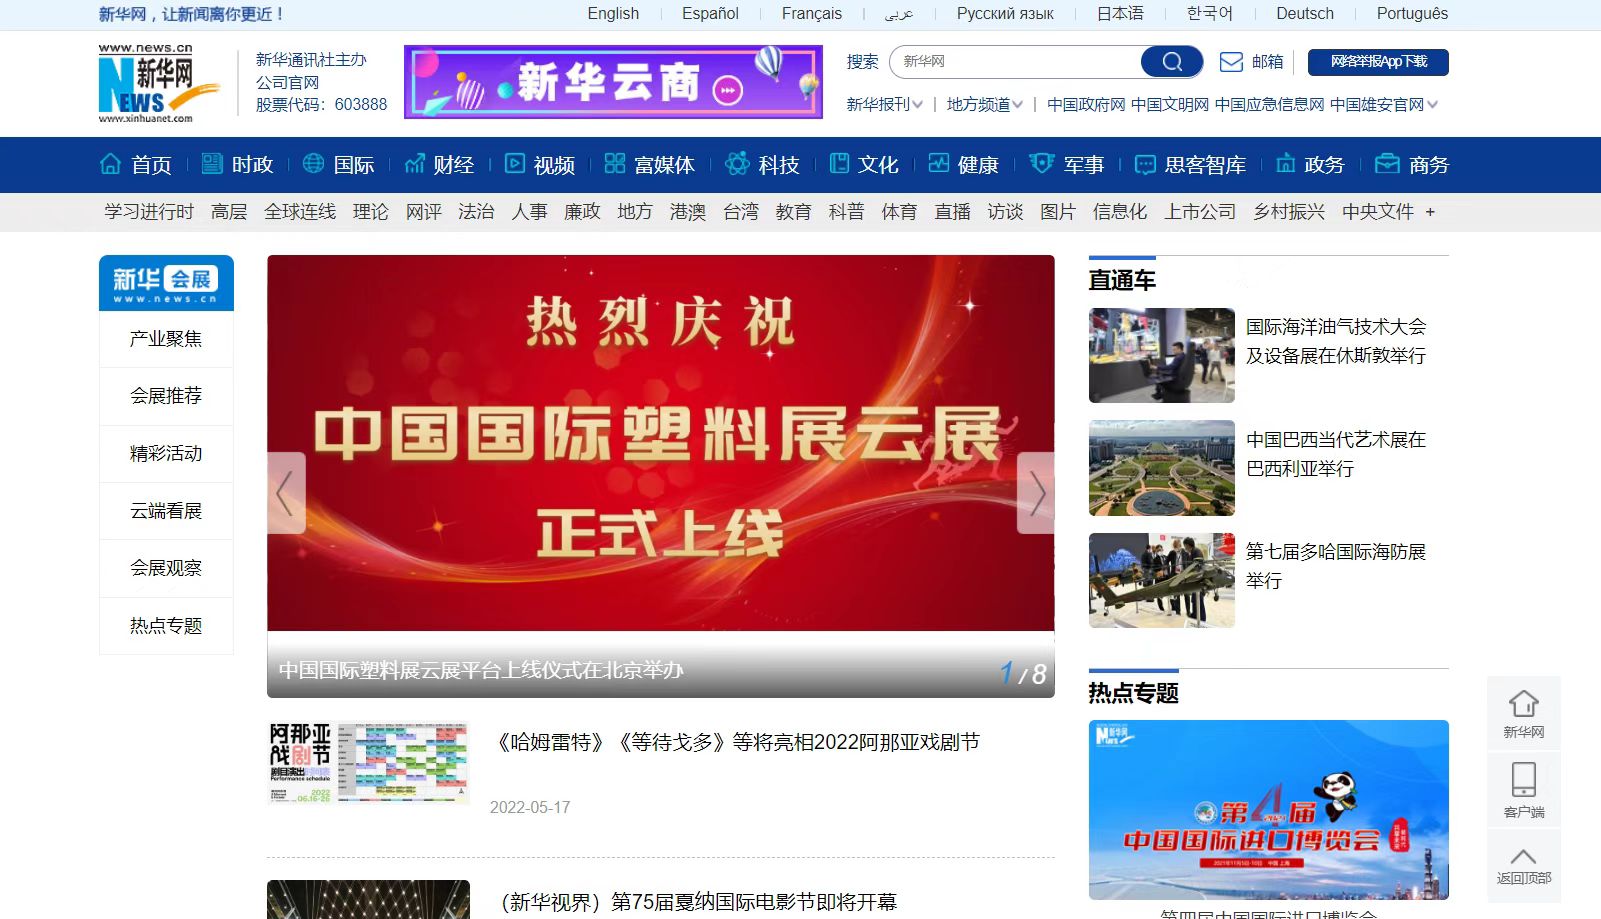This screenshot has width=1601, height=919.
Task: Expand the plus sign after 中央文件
Action: pyautogui.click(x=1430, y=212)
